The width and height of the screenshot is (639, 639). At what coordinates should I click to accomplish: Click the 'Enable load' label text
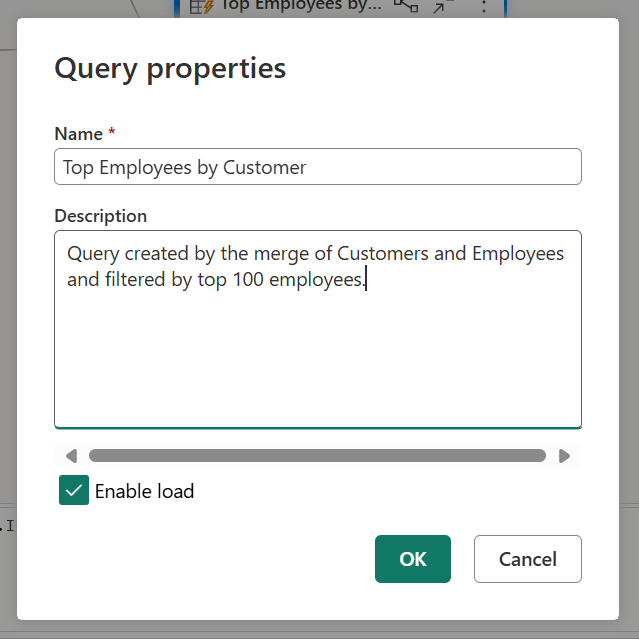(144, 491)
